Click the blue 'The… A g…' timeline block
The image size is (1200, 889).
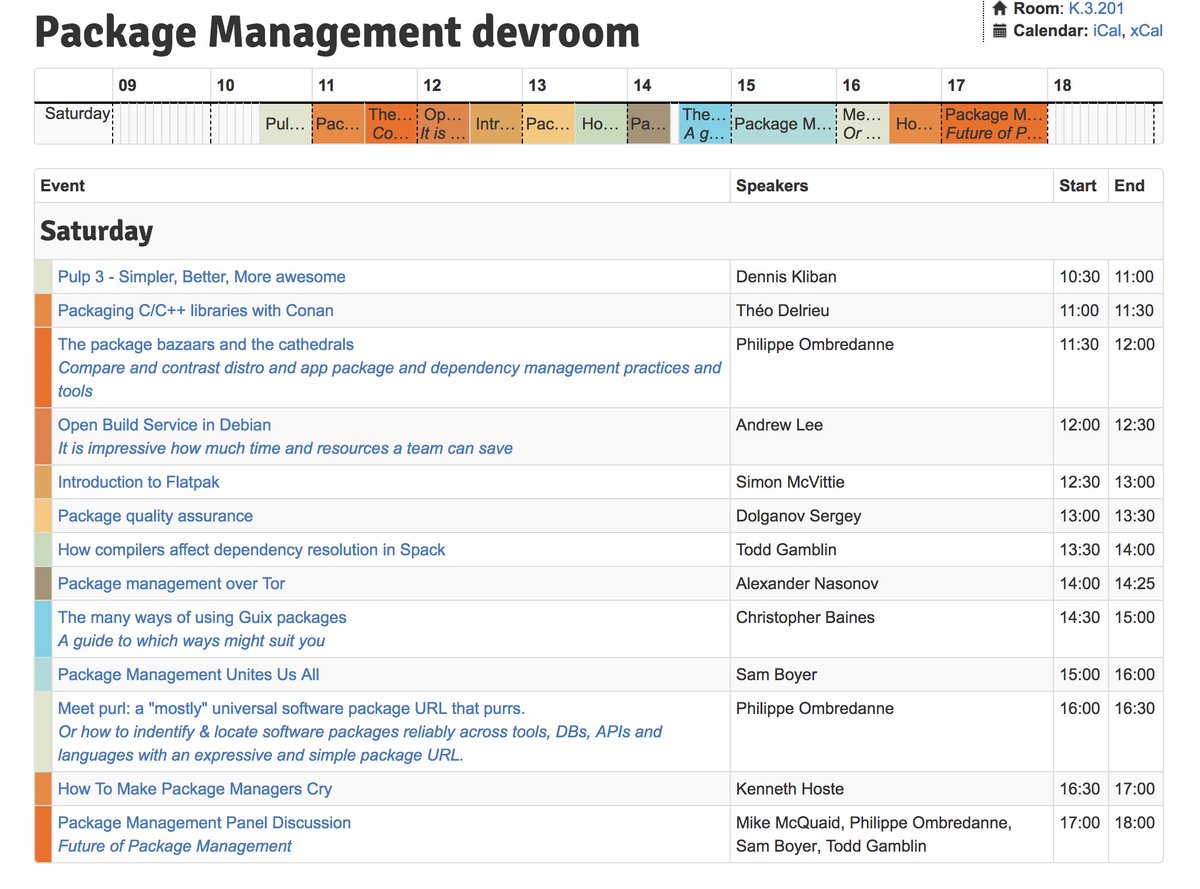pos(705,124)
